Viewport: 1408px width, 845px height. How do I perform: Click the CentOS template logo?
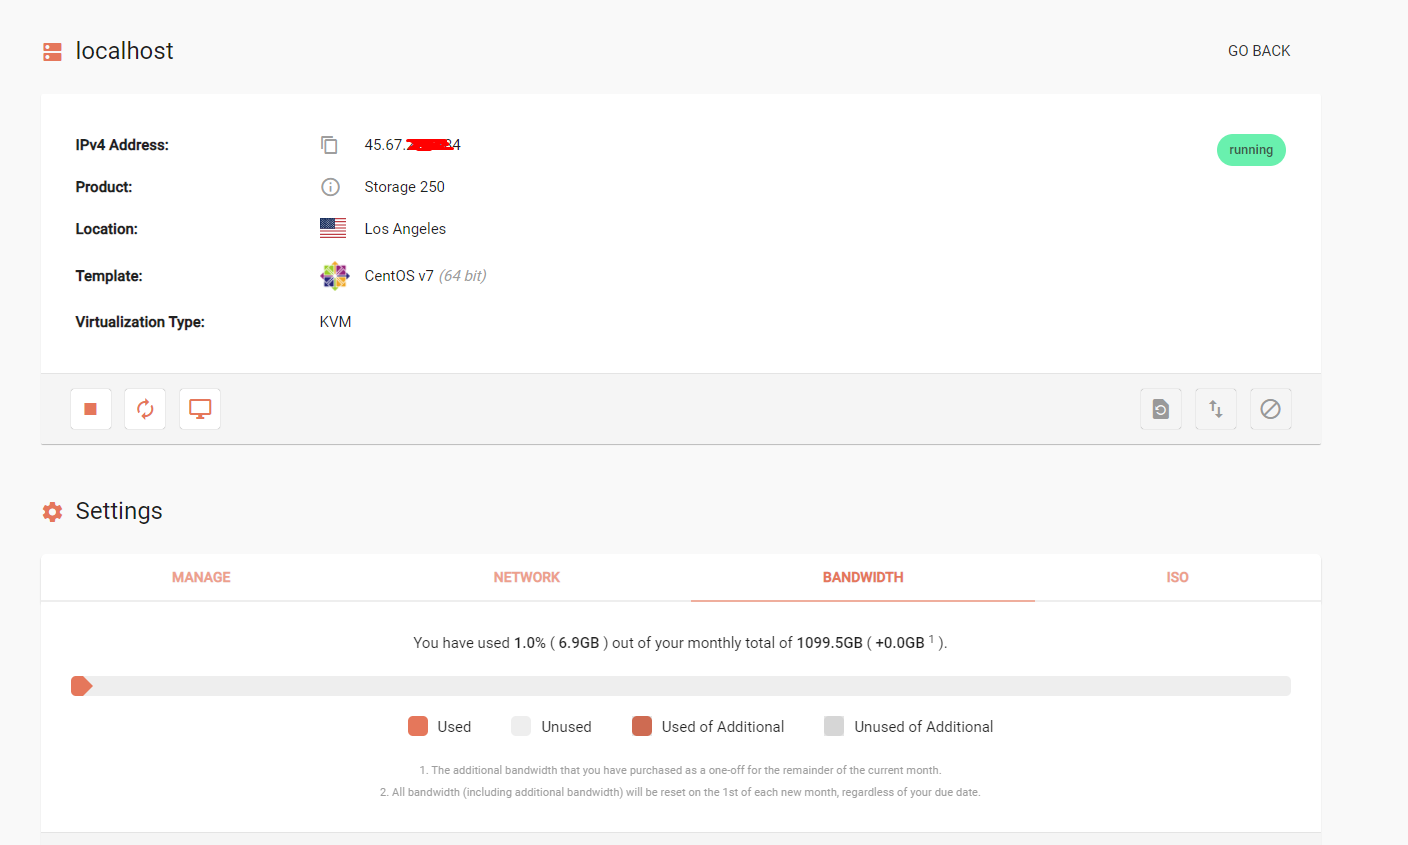(x=334, y=276)
